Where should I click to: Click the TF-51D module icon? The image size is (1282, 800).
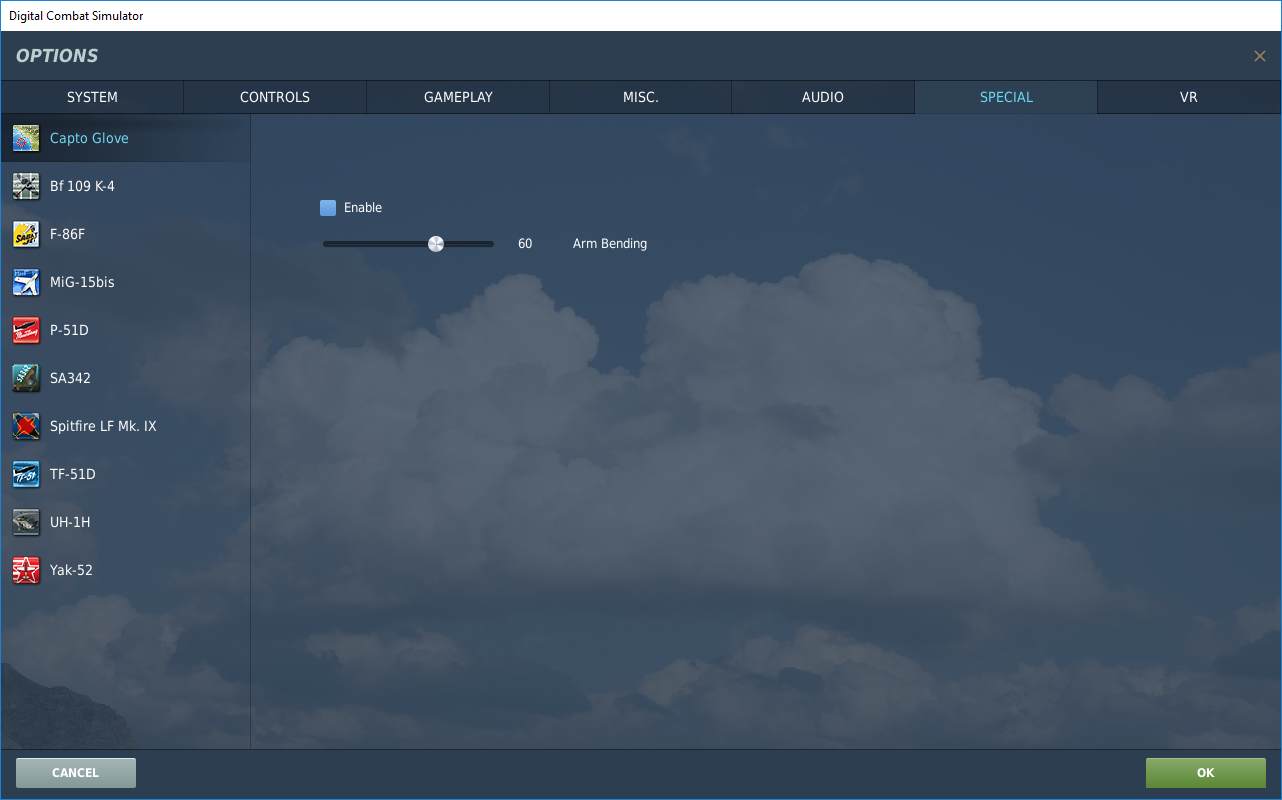coord(26,474)
